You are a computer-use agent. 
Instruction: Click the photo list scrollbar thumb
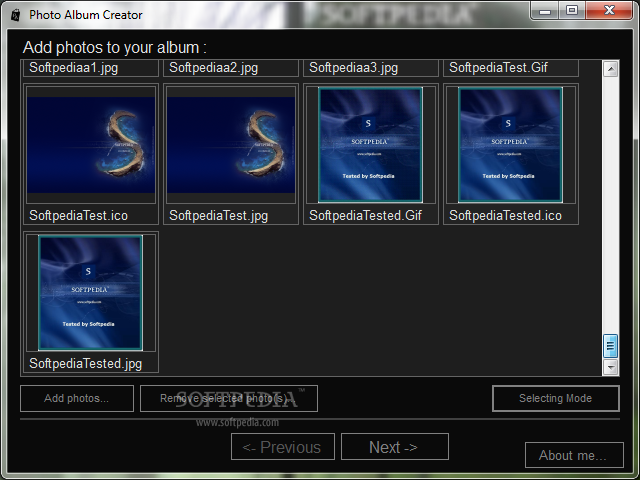click(611, 346)
